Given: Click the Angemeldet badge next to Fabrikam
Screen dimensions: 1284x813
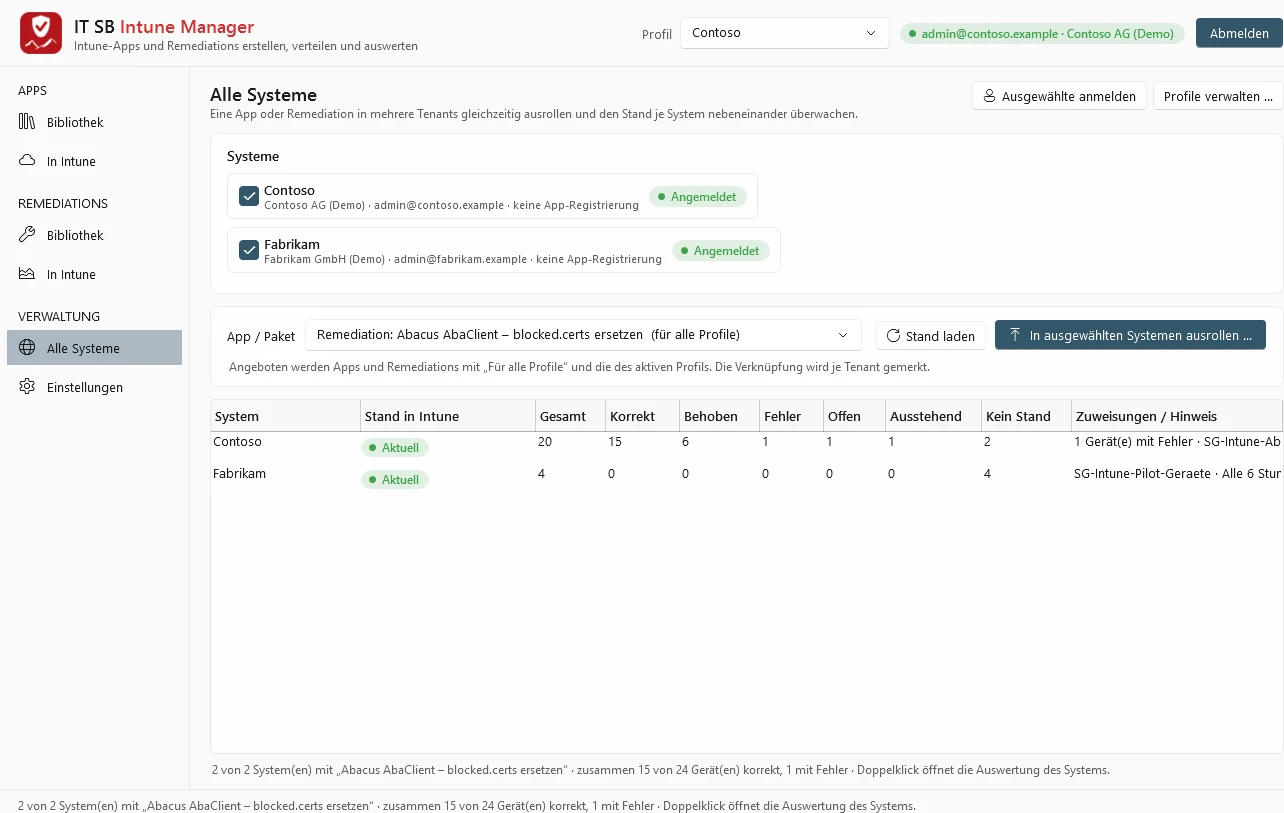Looking at the screenshot, I should click(721, 251).
